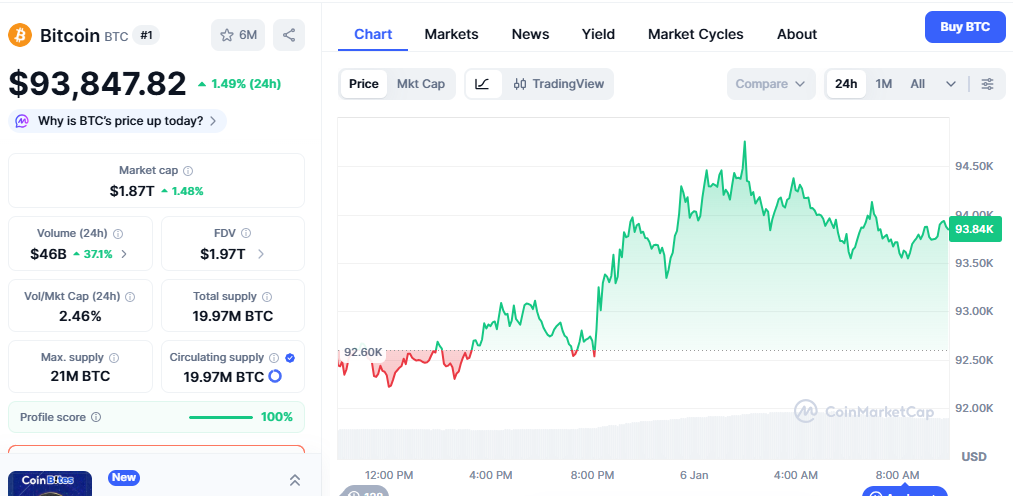
Task: Open 'Why is BTC's price up today?'
Action: click(118, 121)
